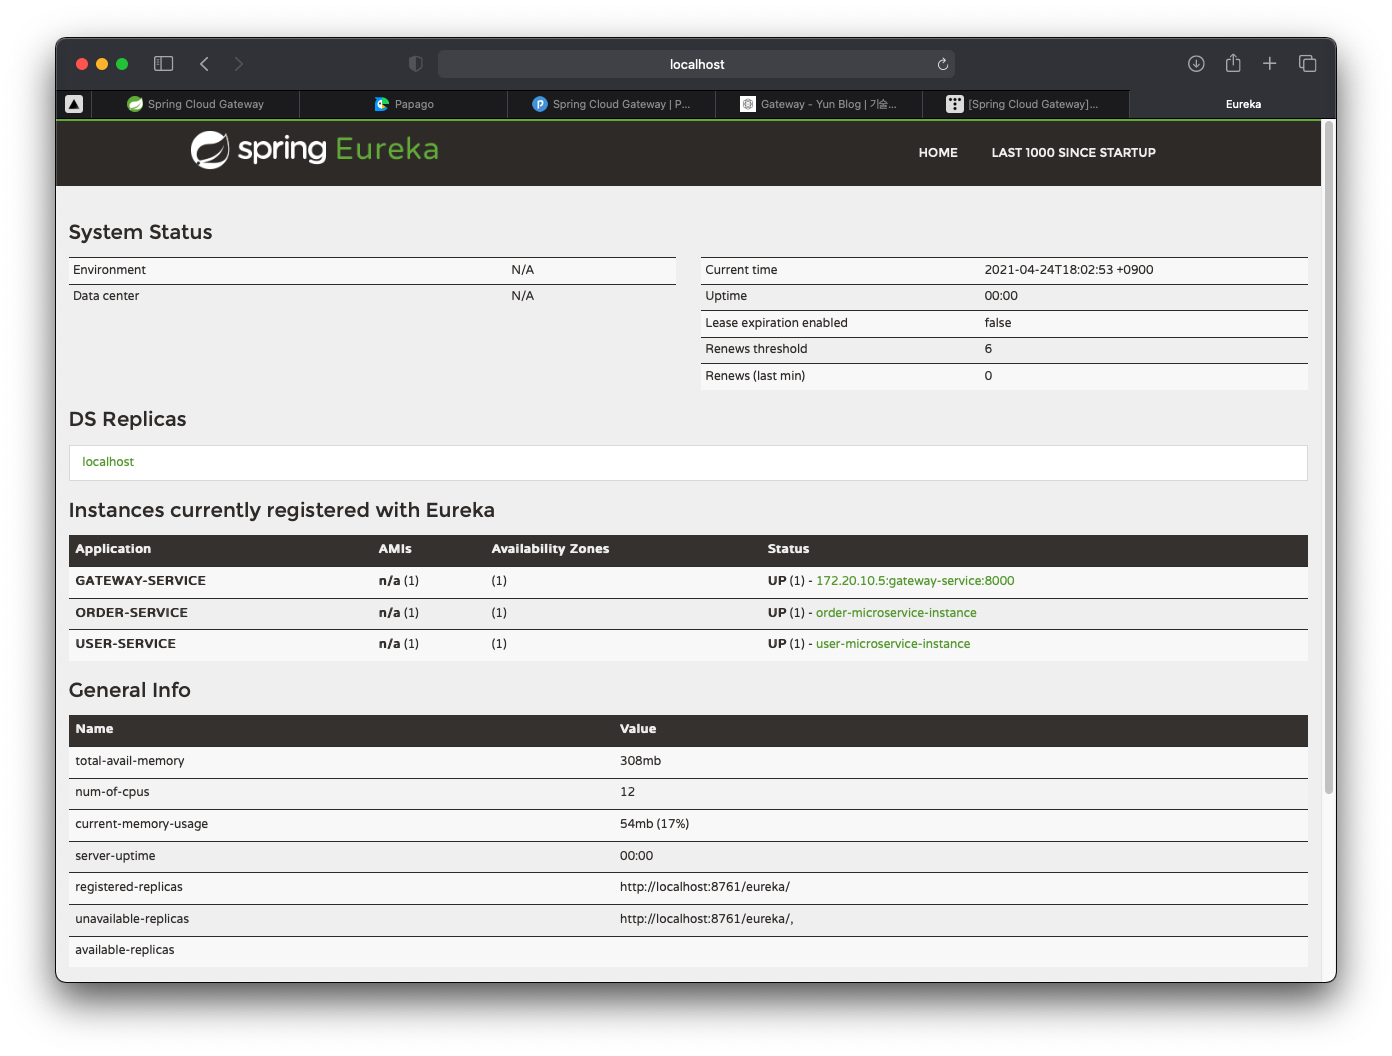1392x1056 pixels.
Task: Open the user-microservice-instance link
Action: click(x=893, y=644)
